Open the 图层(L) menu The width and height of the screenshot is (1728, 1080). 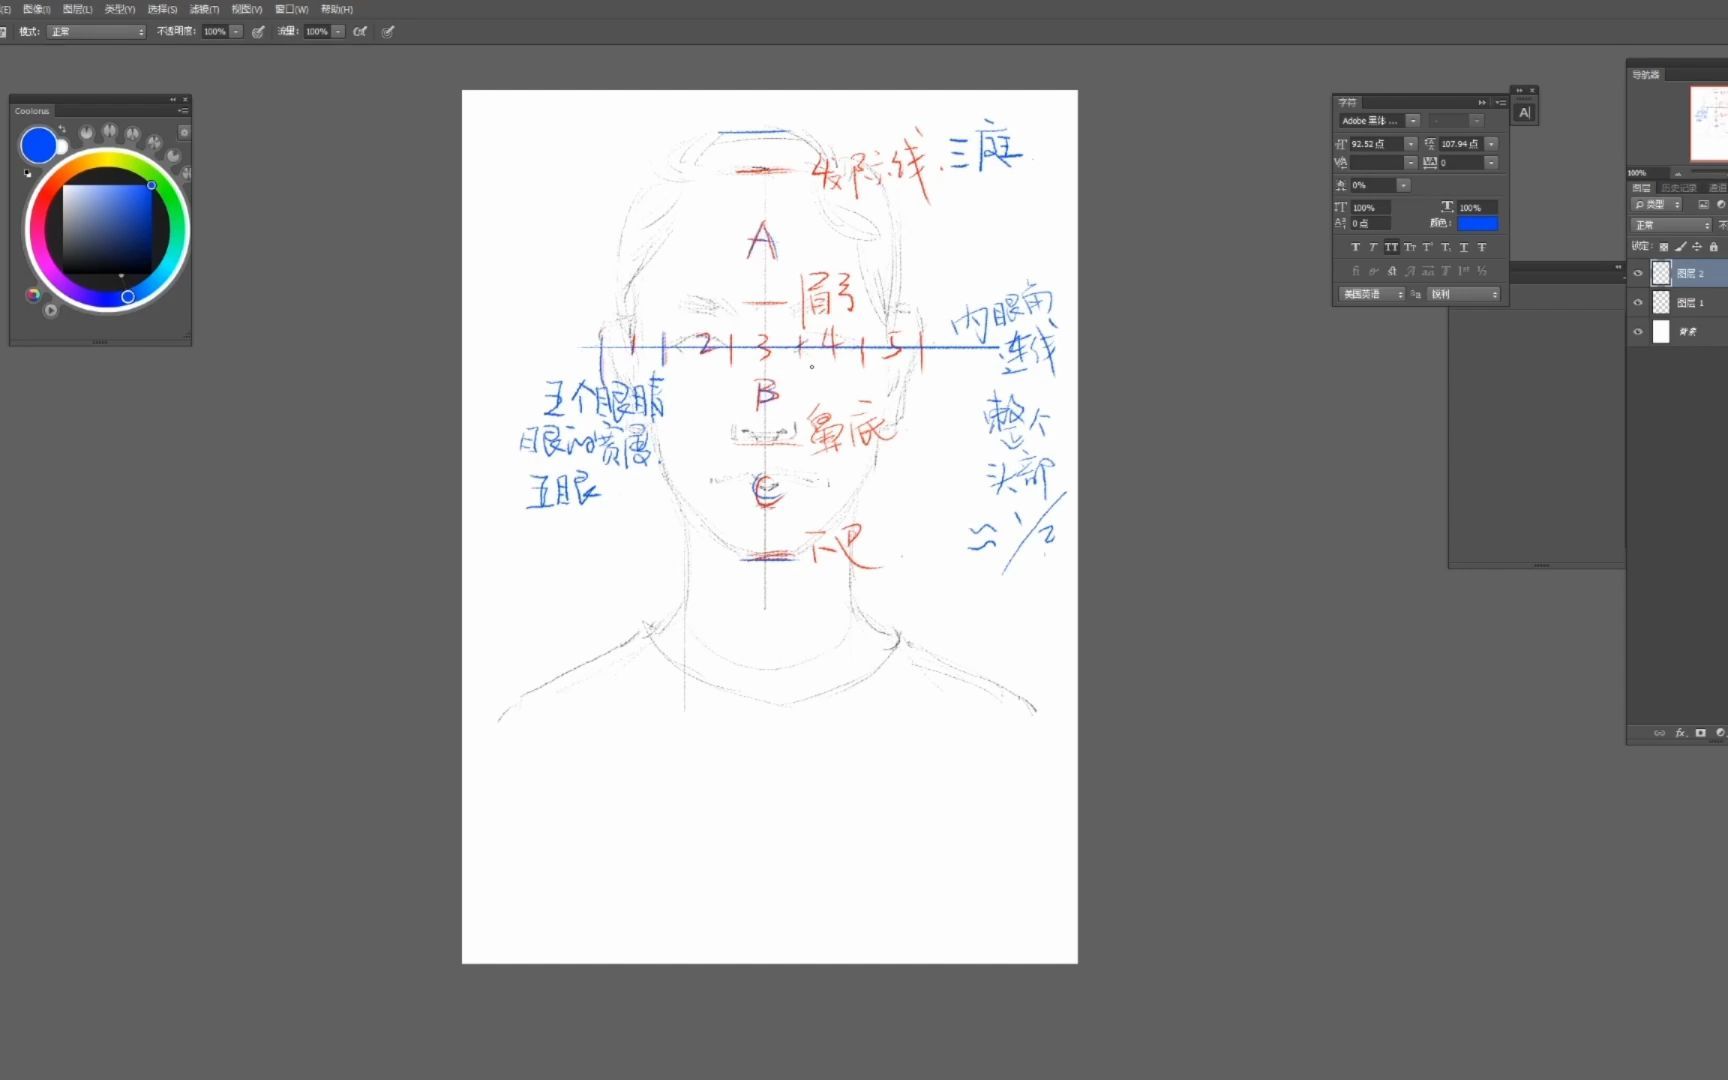[78, 9]
